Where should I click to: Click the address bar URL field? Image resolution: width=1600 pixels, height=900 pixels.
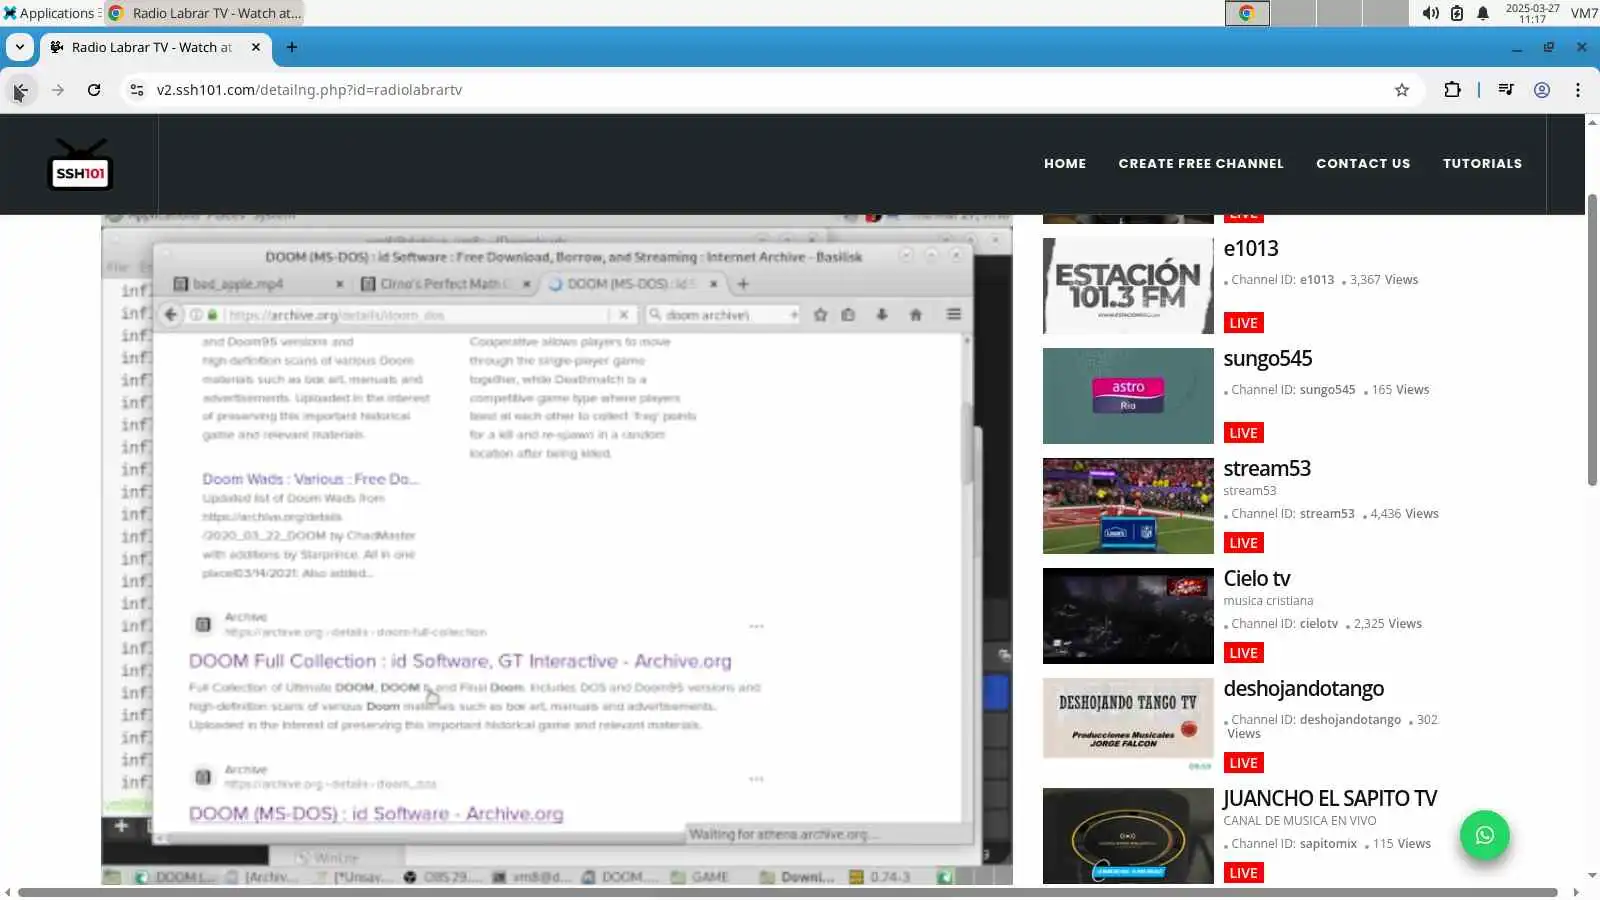click(x=770, y=90)
